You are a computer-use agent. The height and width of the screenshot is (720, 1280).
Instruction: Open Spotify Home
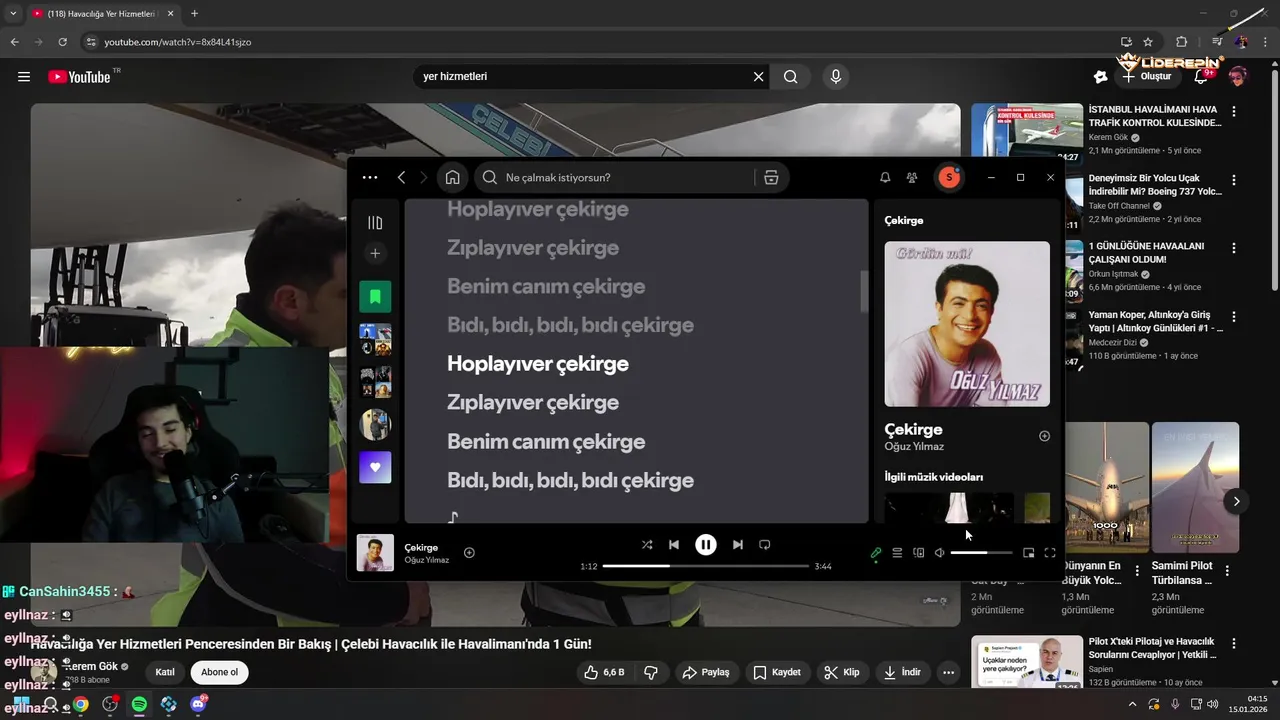[452, 177]
